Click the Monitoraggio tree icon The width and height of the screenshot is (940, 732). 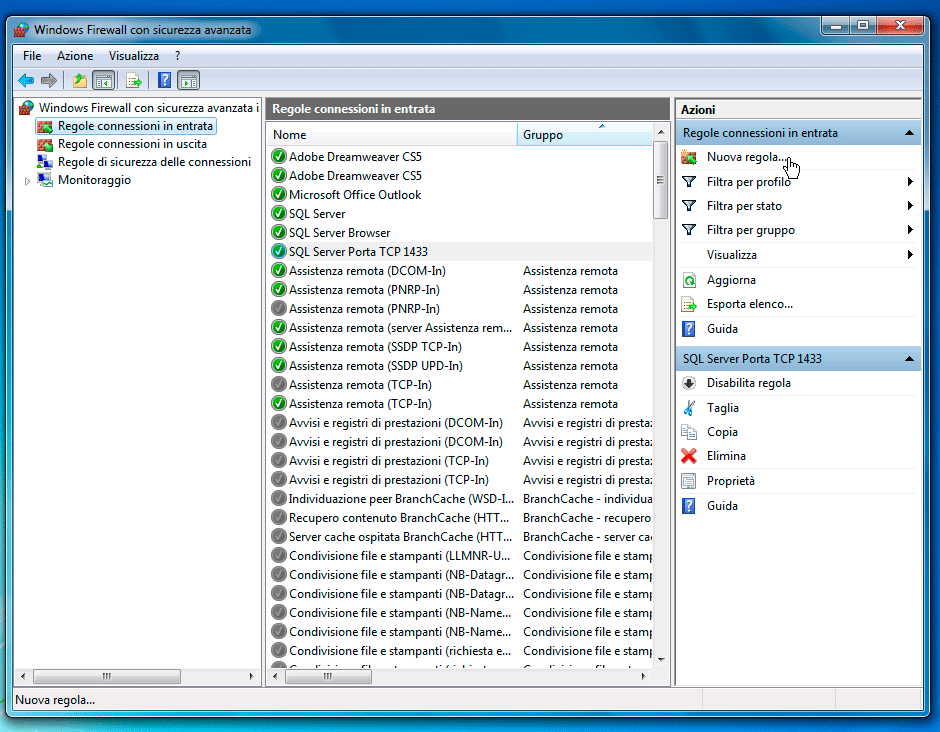click(45, 180)
